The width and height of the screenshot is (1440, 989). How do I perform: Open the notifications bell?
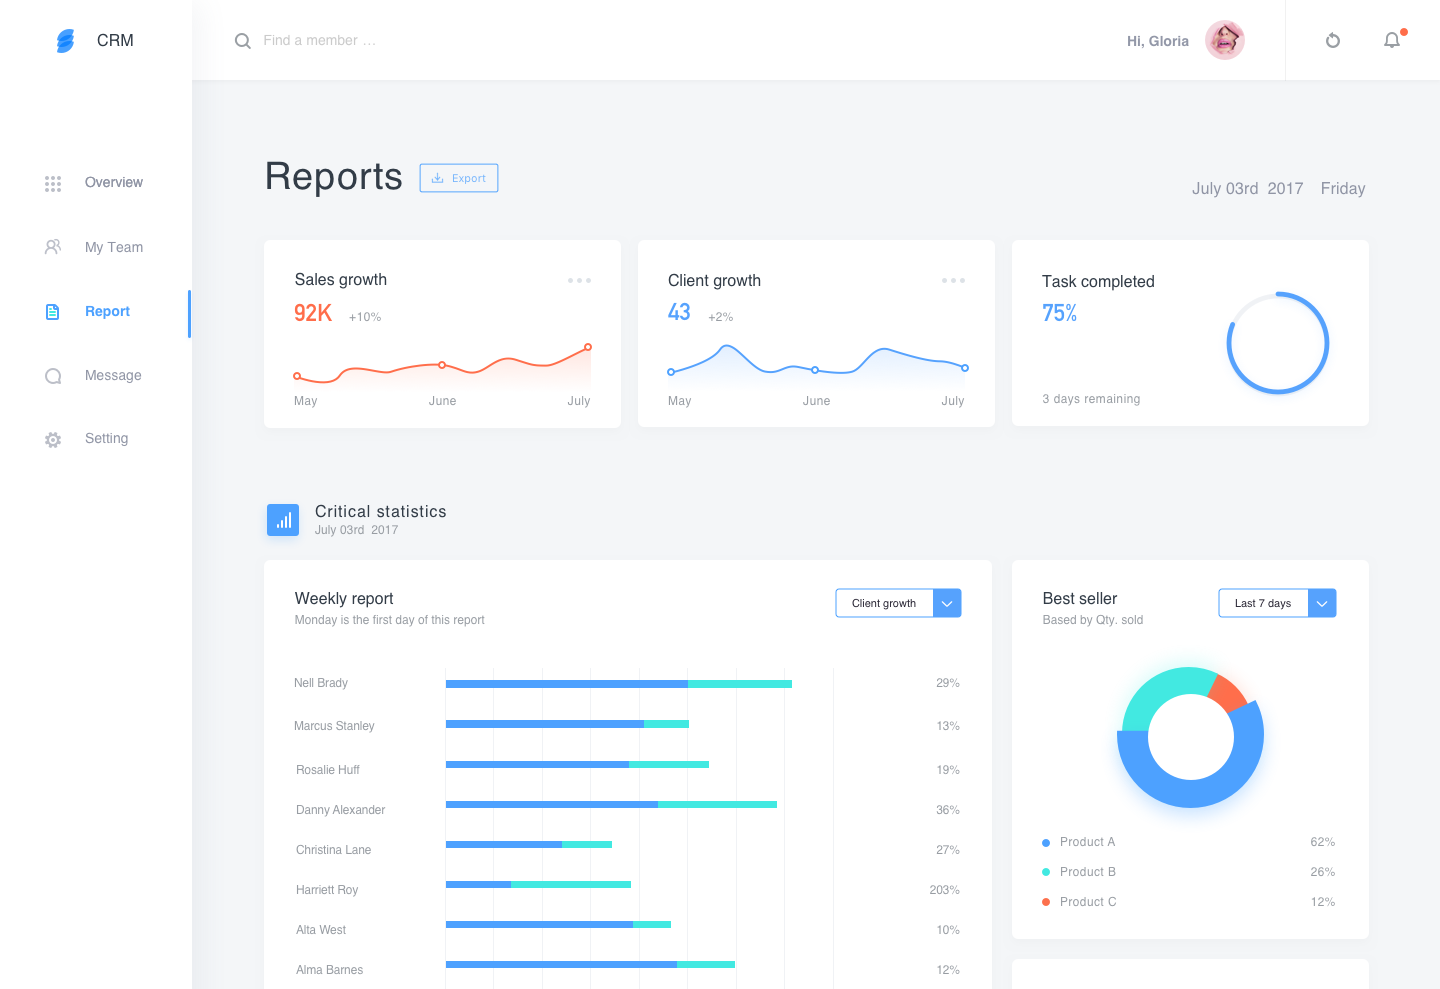tap(1392, 40)
